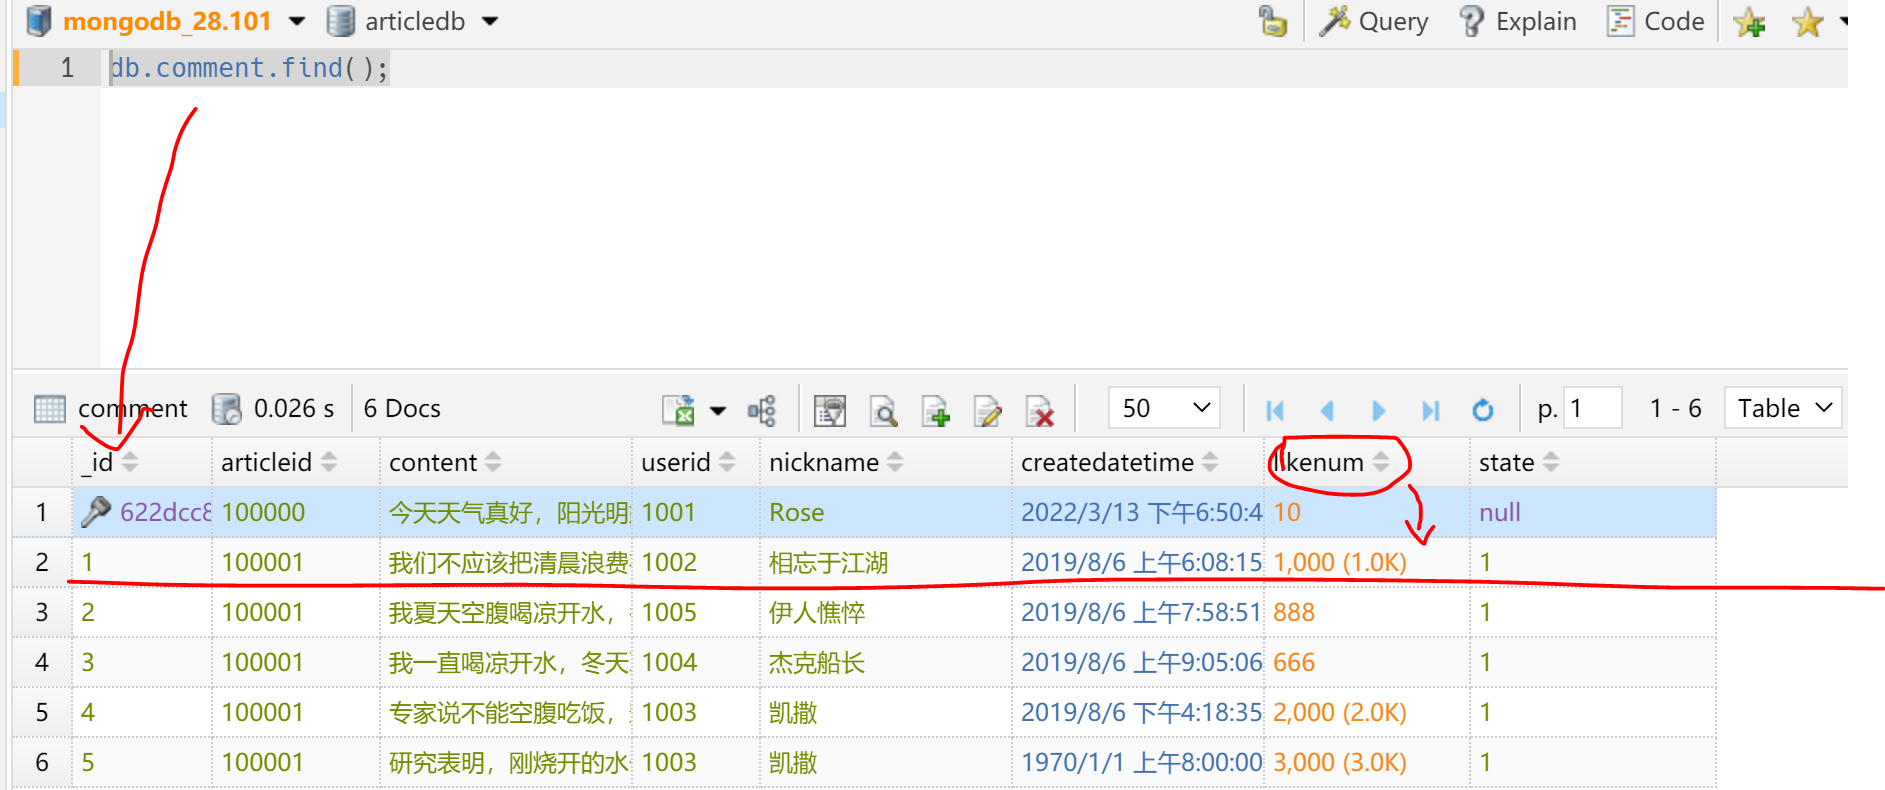Open the page size 50 dropdown
Image resolution: width=1885 pixels, height=790 pixels.
1165,408
